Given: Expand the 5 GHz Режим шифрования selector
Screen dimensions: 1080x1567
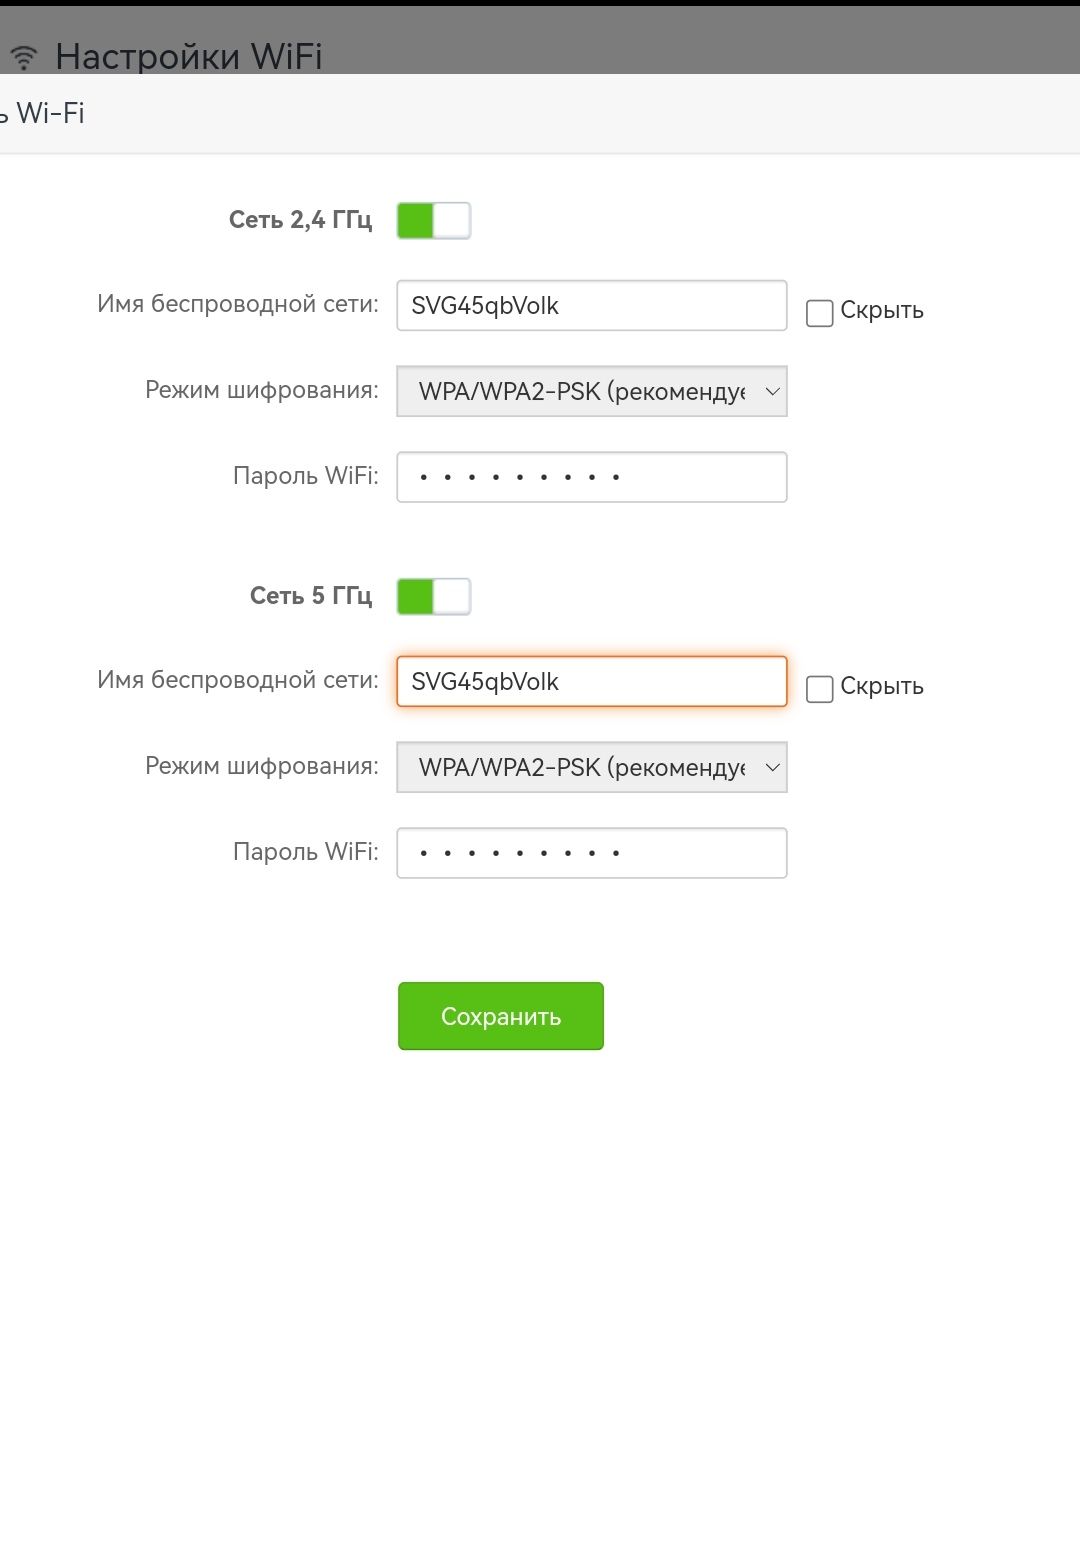Looking at the screenshot, I should (591, 767).
